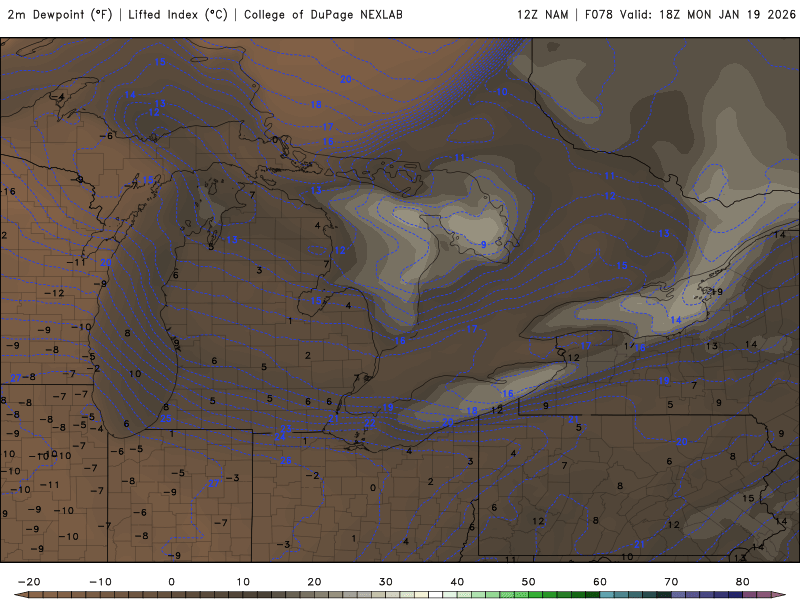Viewport: 800px width, 600px height.
Task: Click the '50' label on the color scale
Action: (x=529, y=582)
